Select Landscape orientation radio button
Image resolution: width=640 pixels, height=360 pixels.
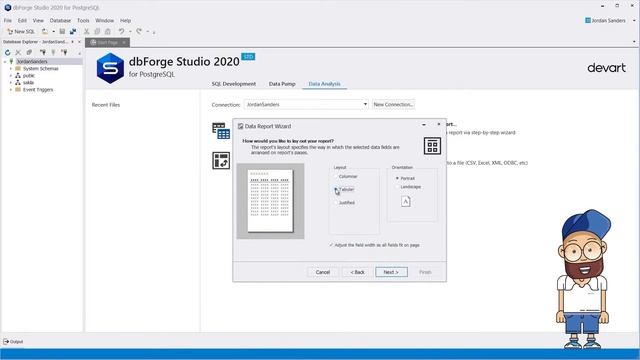pyautogui.click(x=397, y=187)
